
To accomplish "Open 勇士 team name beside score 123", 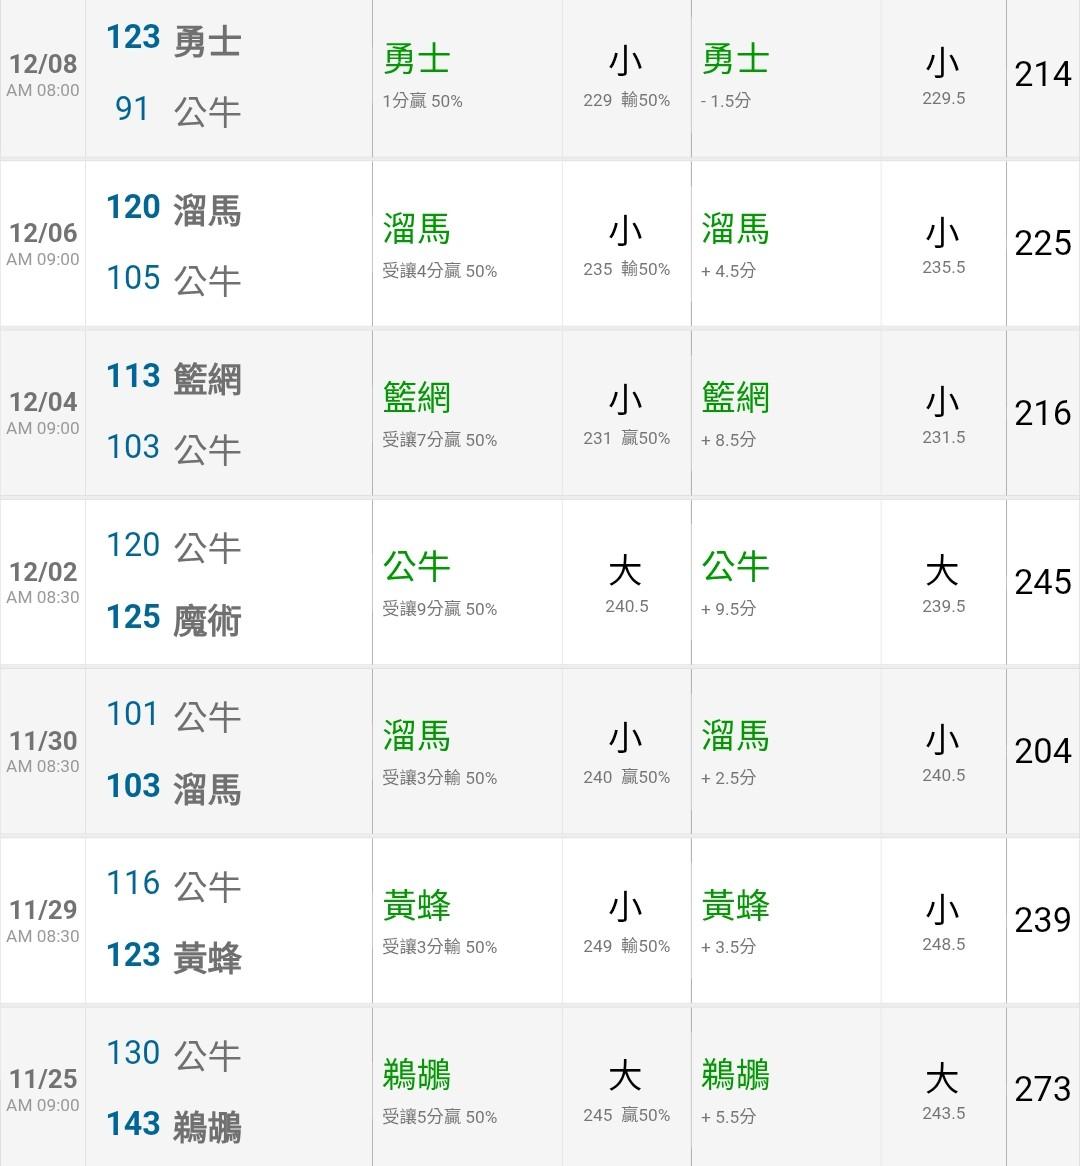I will coord(207,41).
